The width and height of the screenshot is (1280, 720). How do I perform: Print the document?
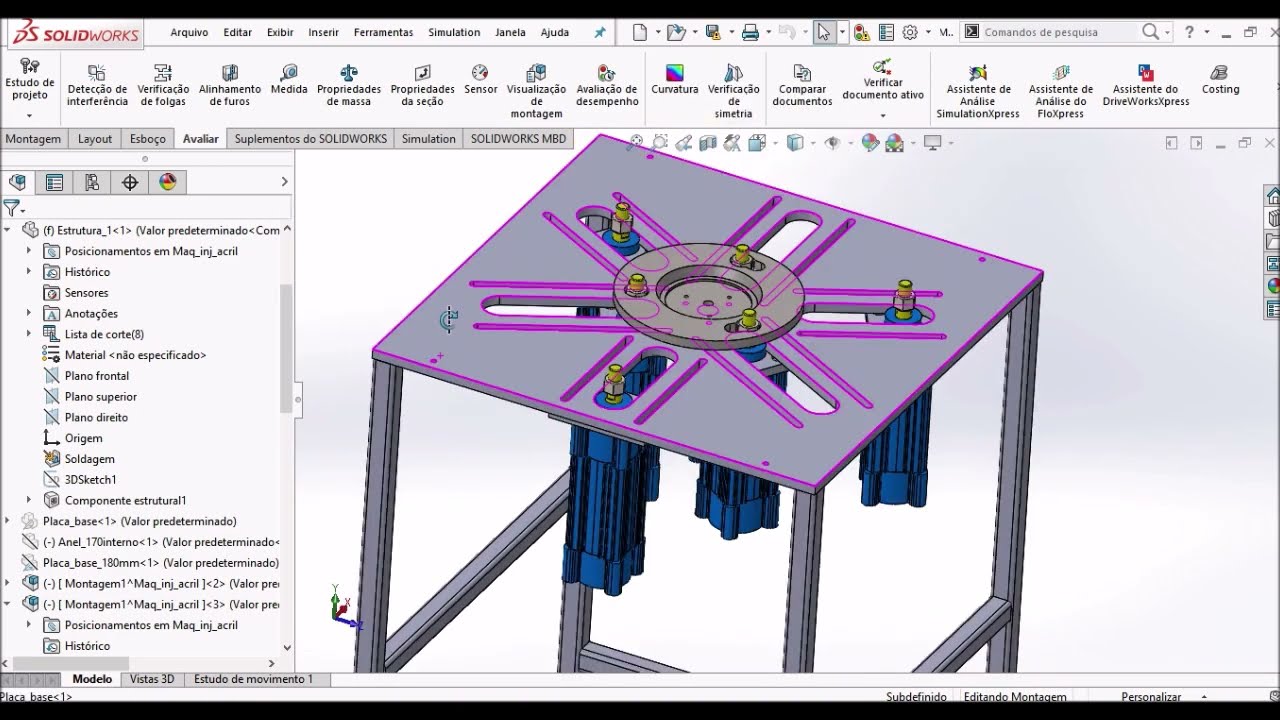750,32
